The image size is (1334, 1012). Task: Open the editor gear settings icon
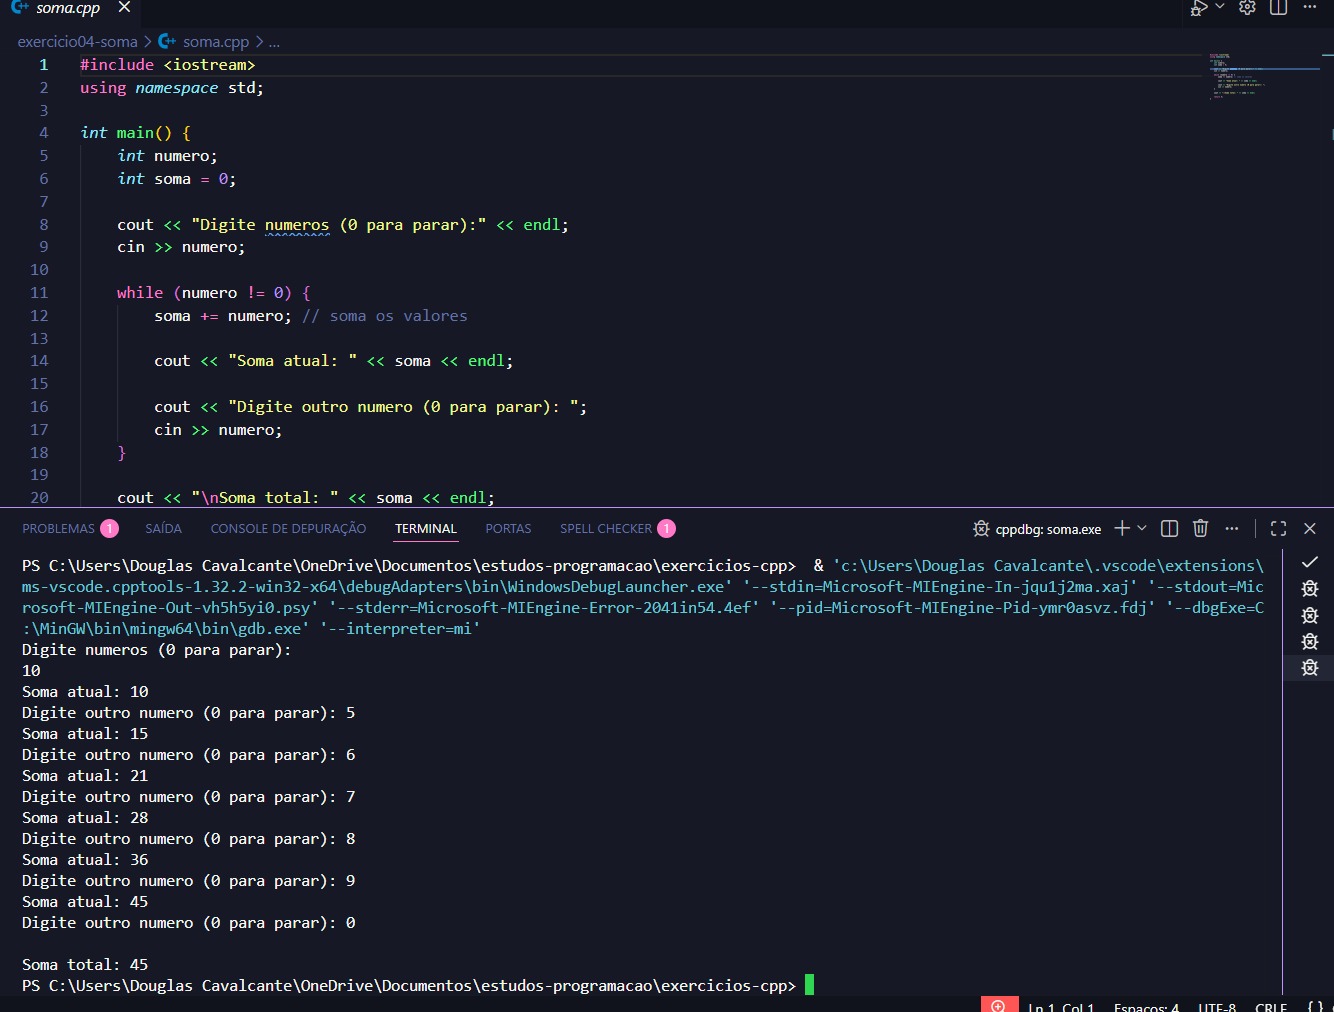pos(1247,7)
